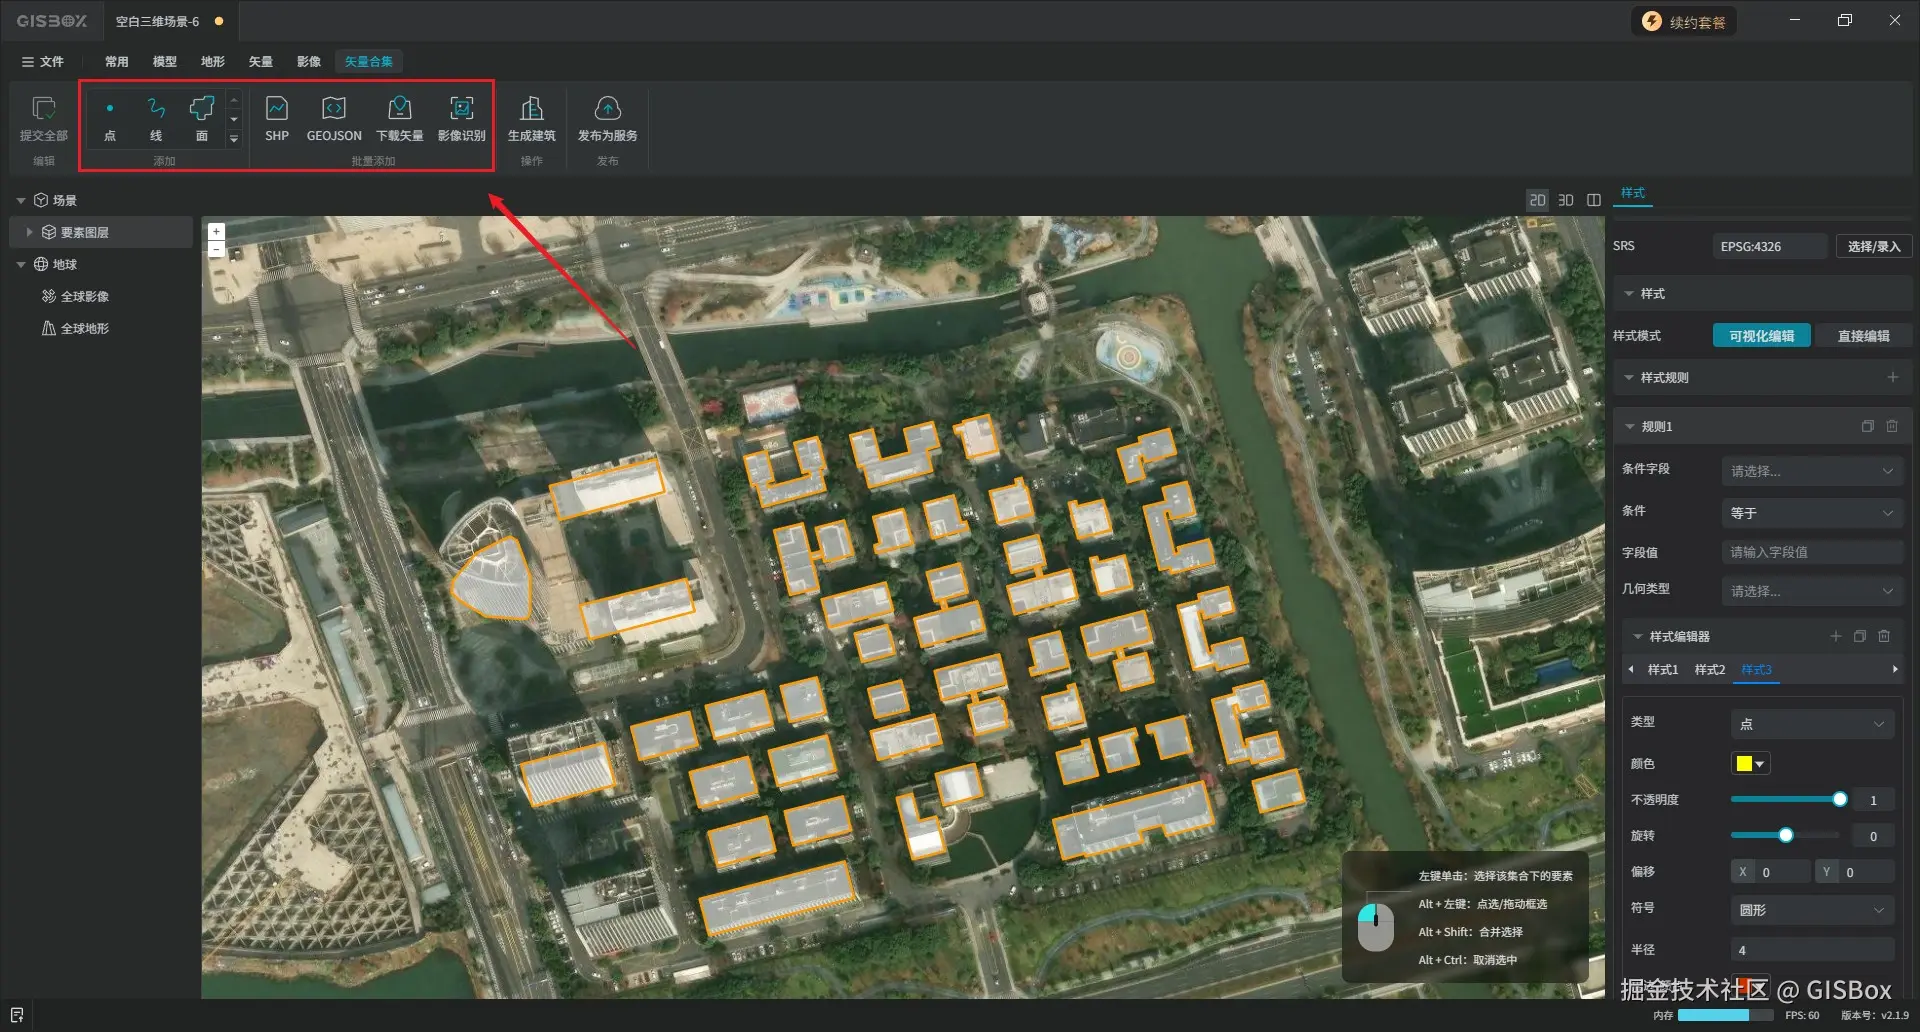Open the split-view icon next to 3D

pos(1594,200)
